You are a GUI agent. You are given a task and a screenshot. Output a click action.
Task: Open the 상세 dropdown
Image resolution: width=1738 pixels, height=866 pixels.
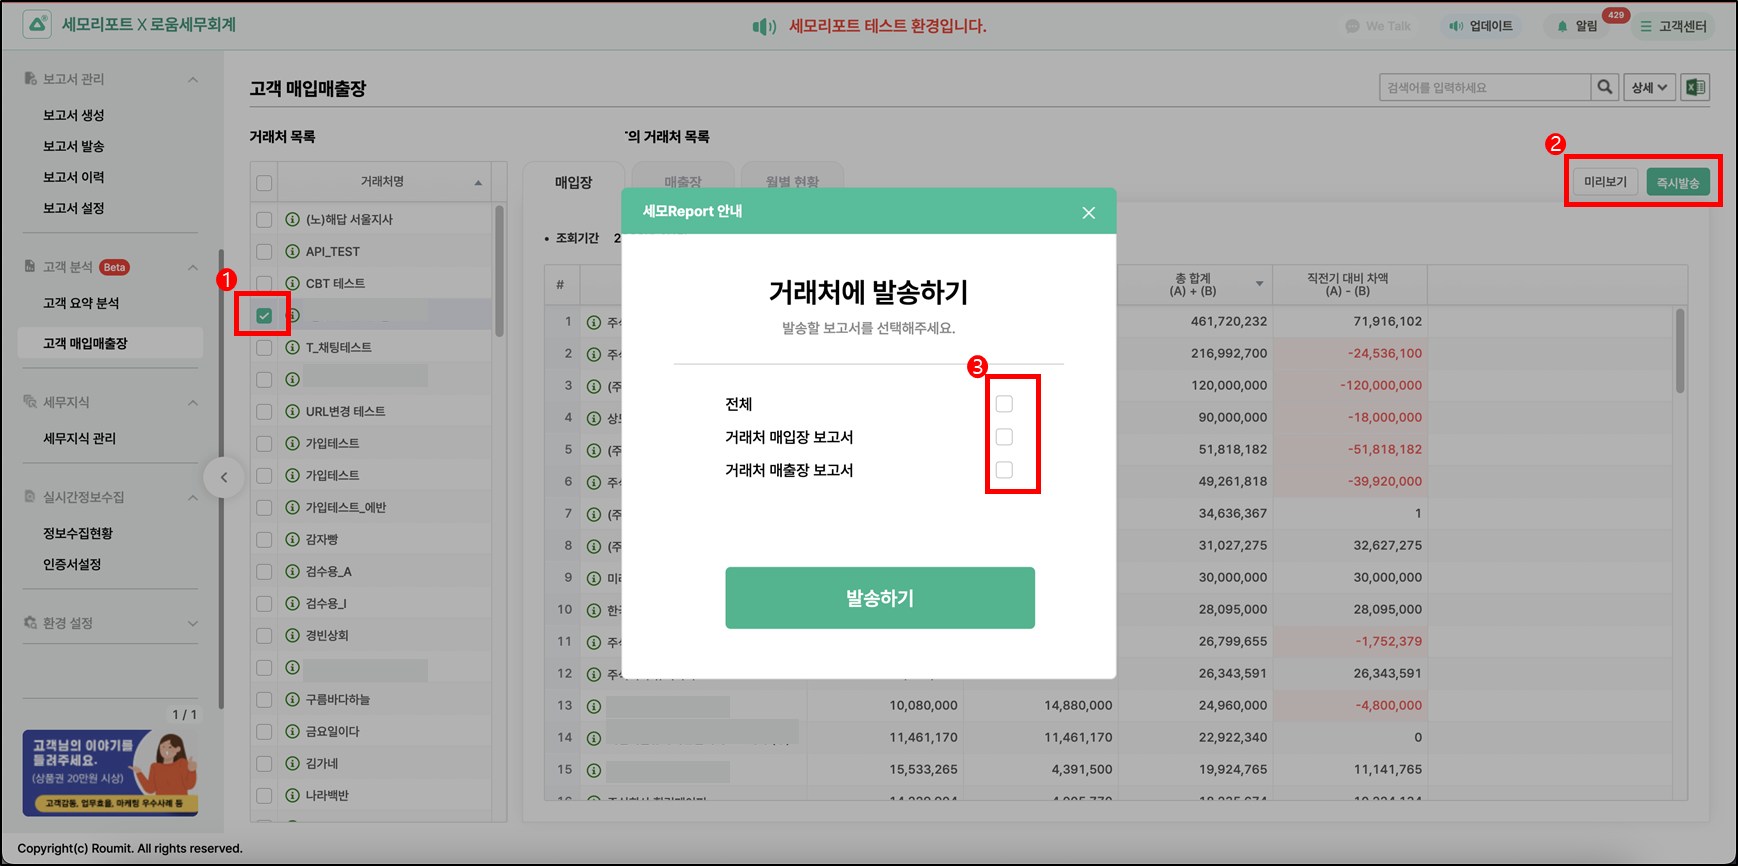coord(1648,88)
